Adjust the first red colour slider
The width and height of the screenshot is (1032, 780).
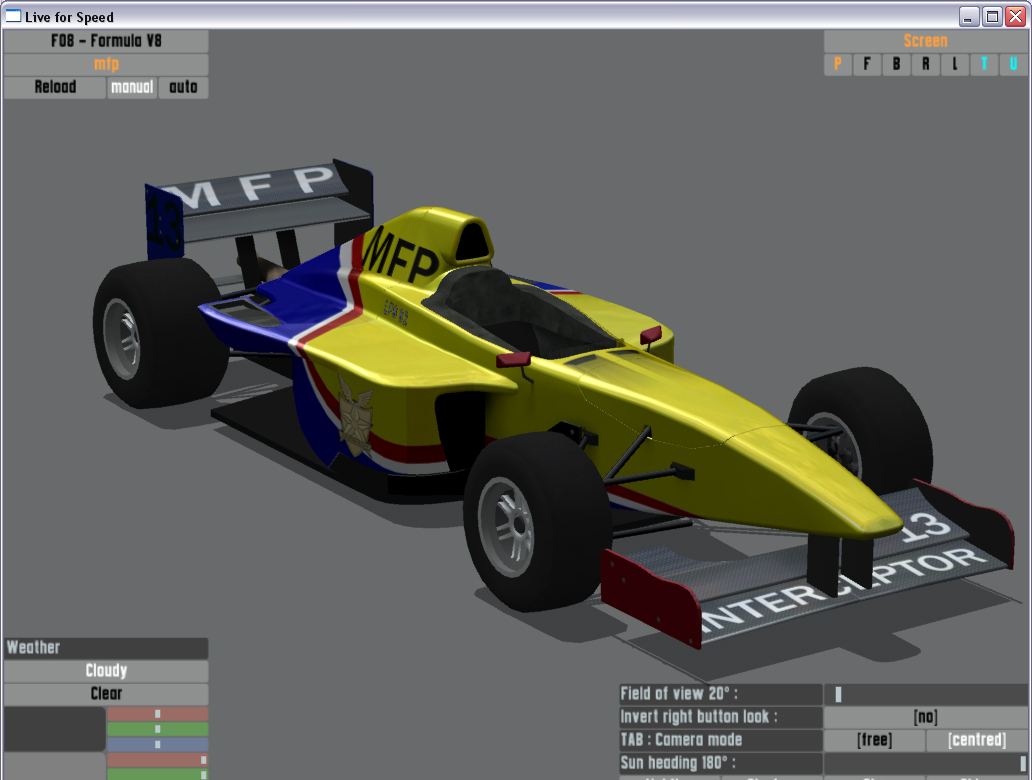[158, 714]
